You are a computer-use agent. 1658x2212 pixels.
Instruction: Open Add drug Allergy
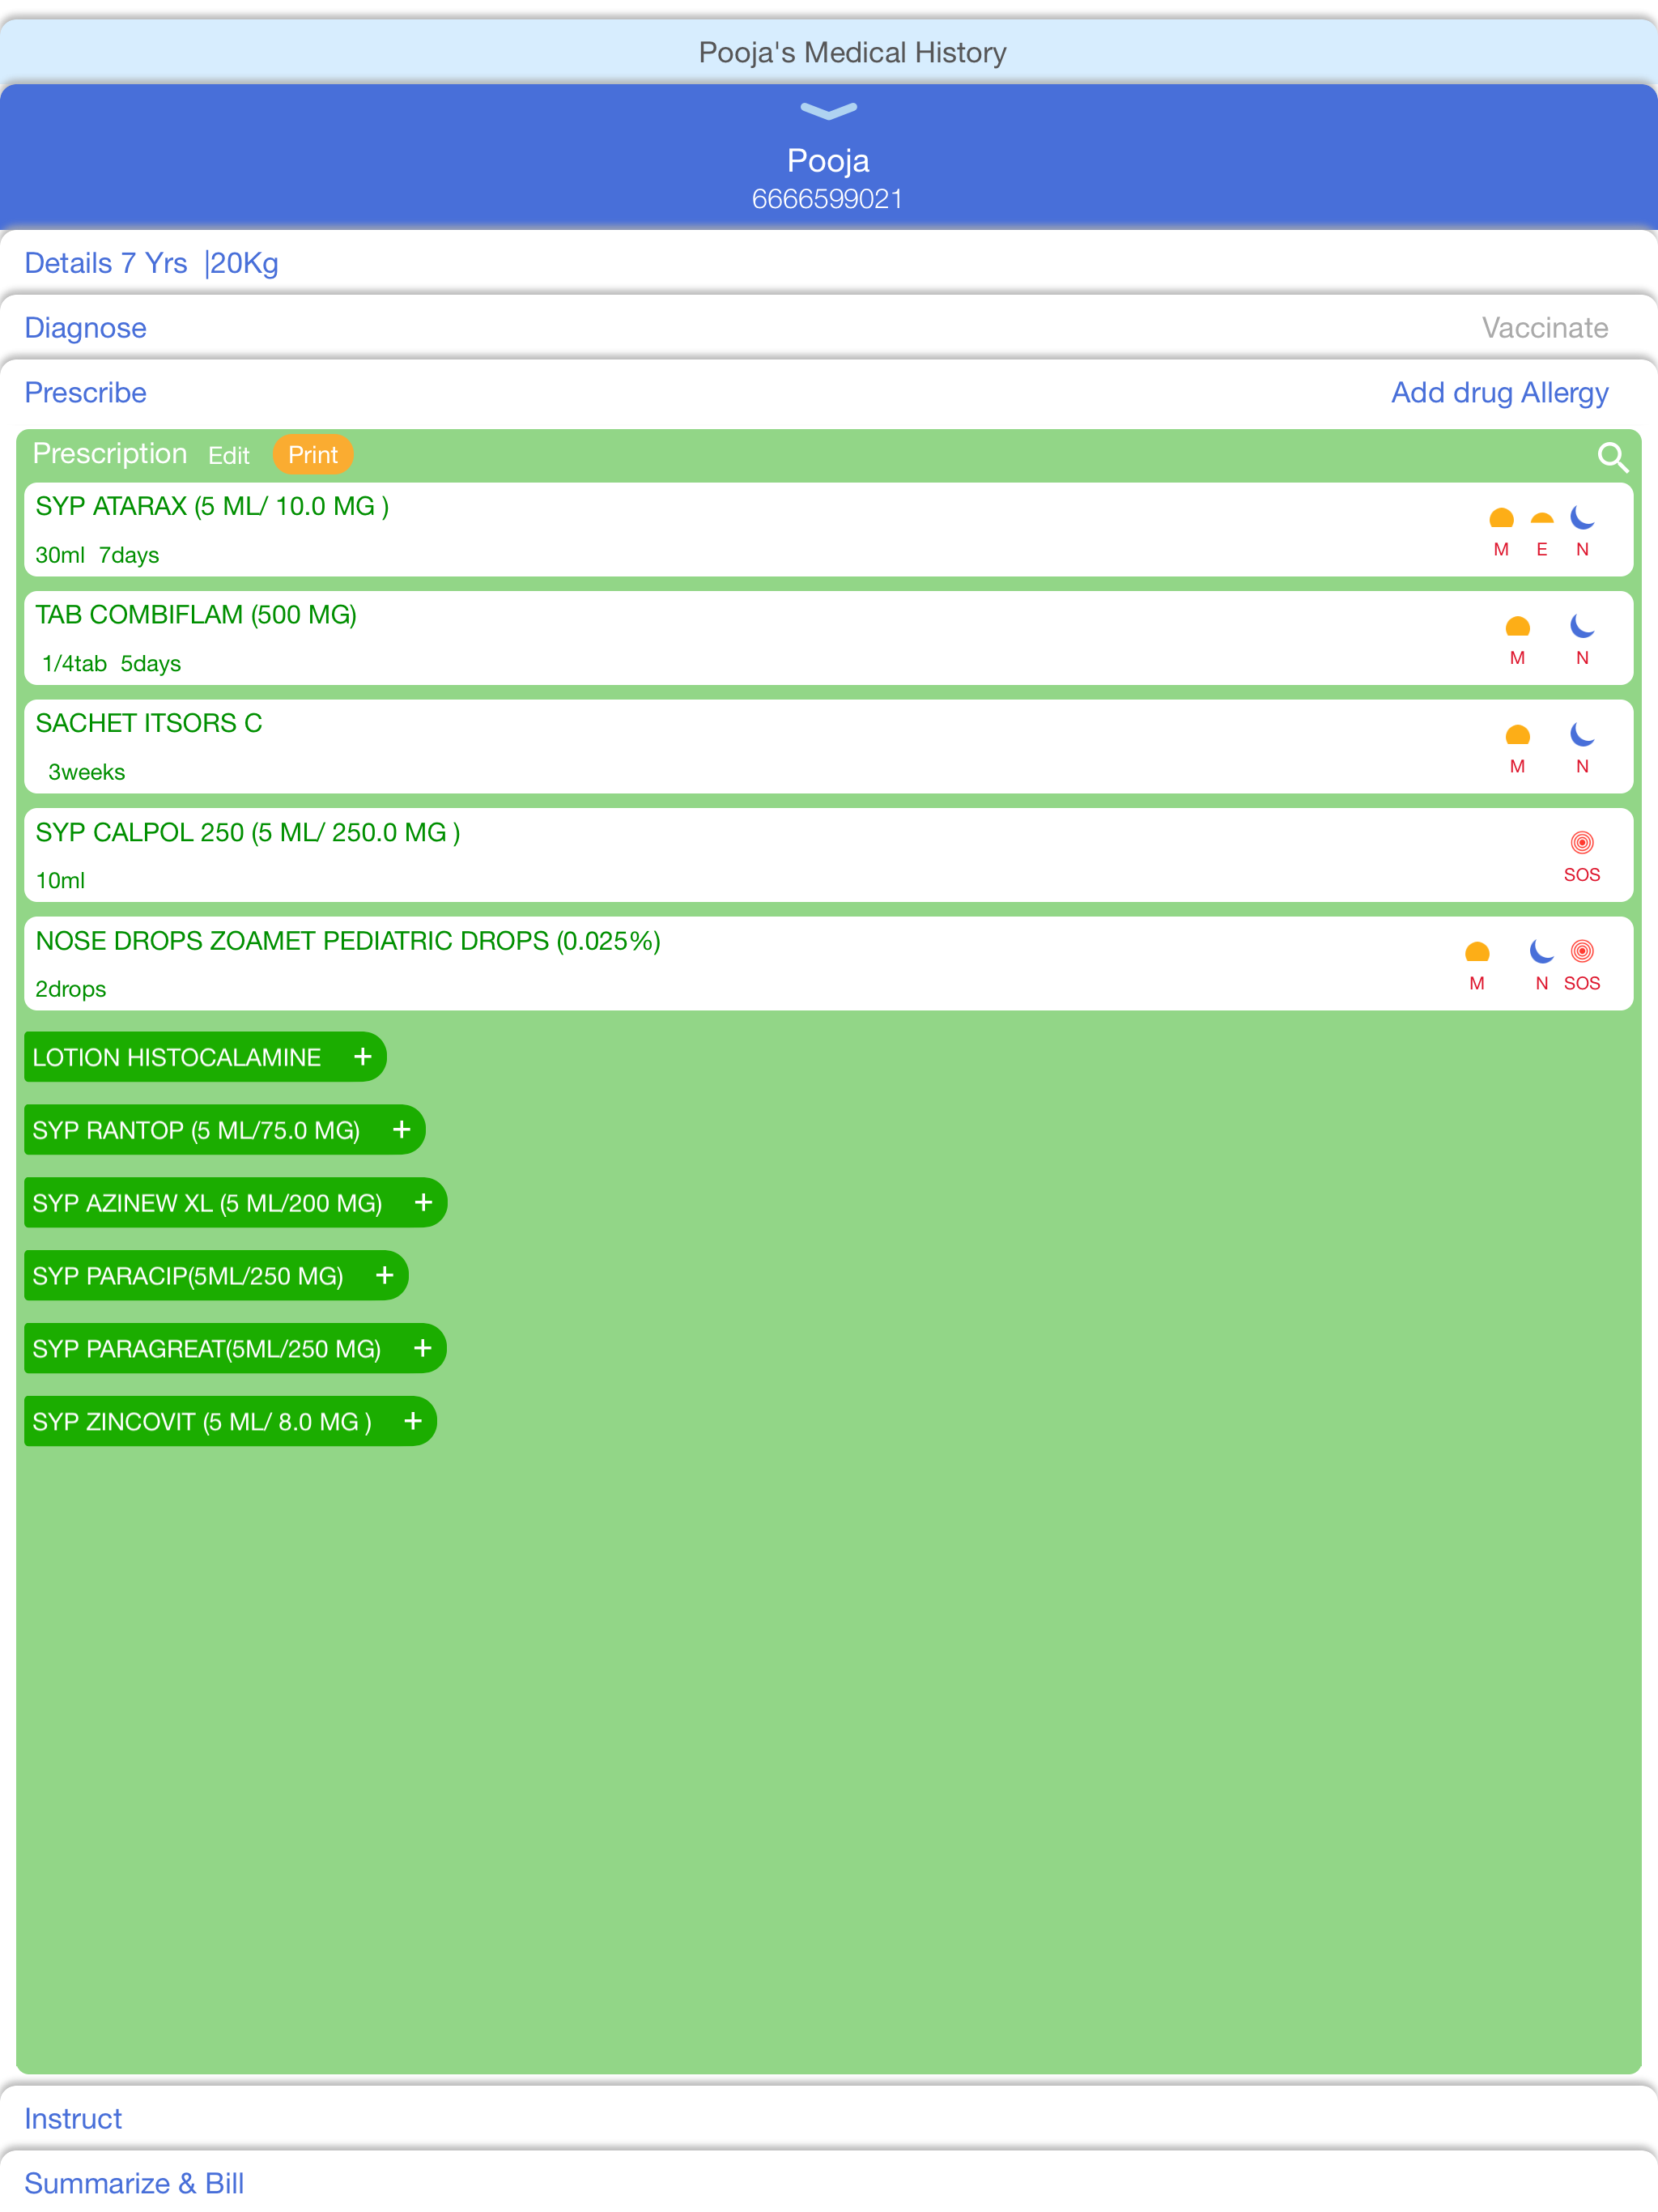pyautogui.click(x=1499, y=393)
